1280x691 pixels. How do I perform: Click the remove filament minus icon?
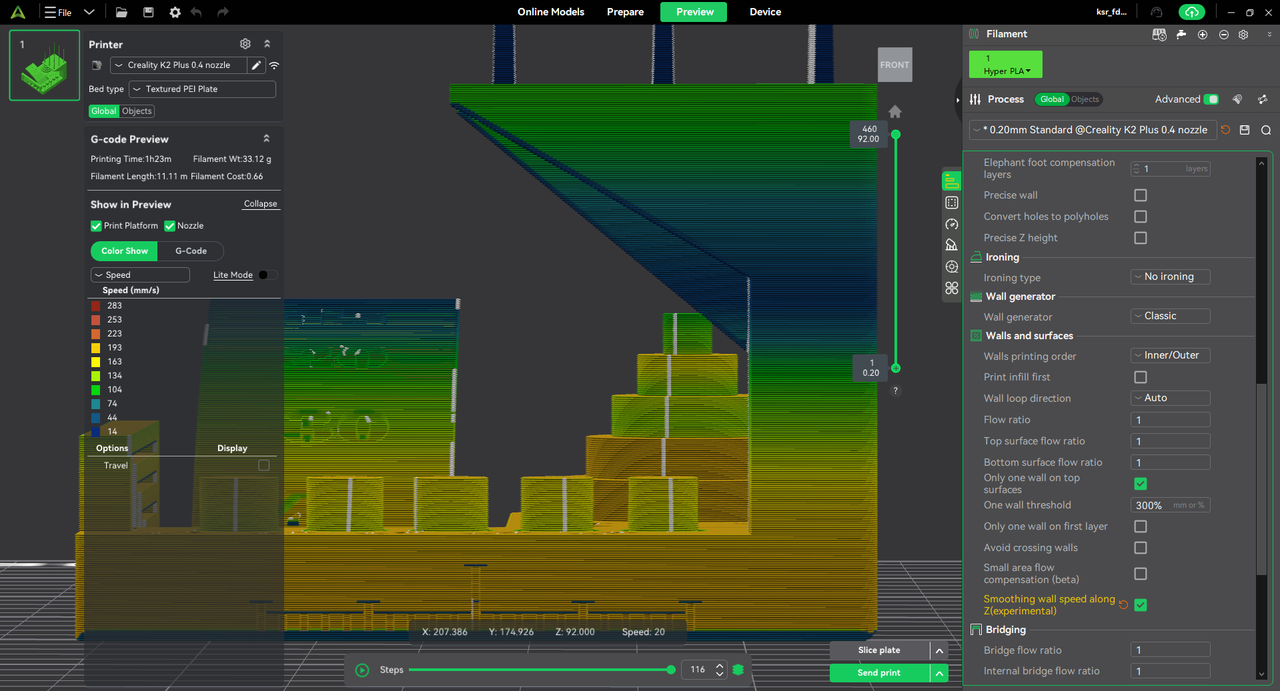pos(1223,34)
